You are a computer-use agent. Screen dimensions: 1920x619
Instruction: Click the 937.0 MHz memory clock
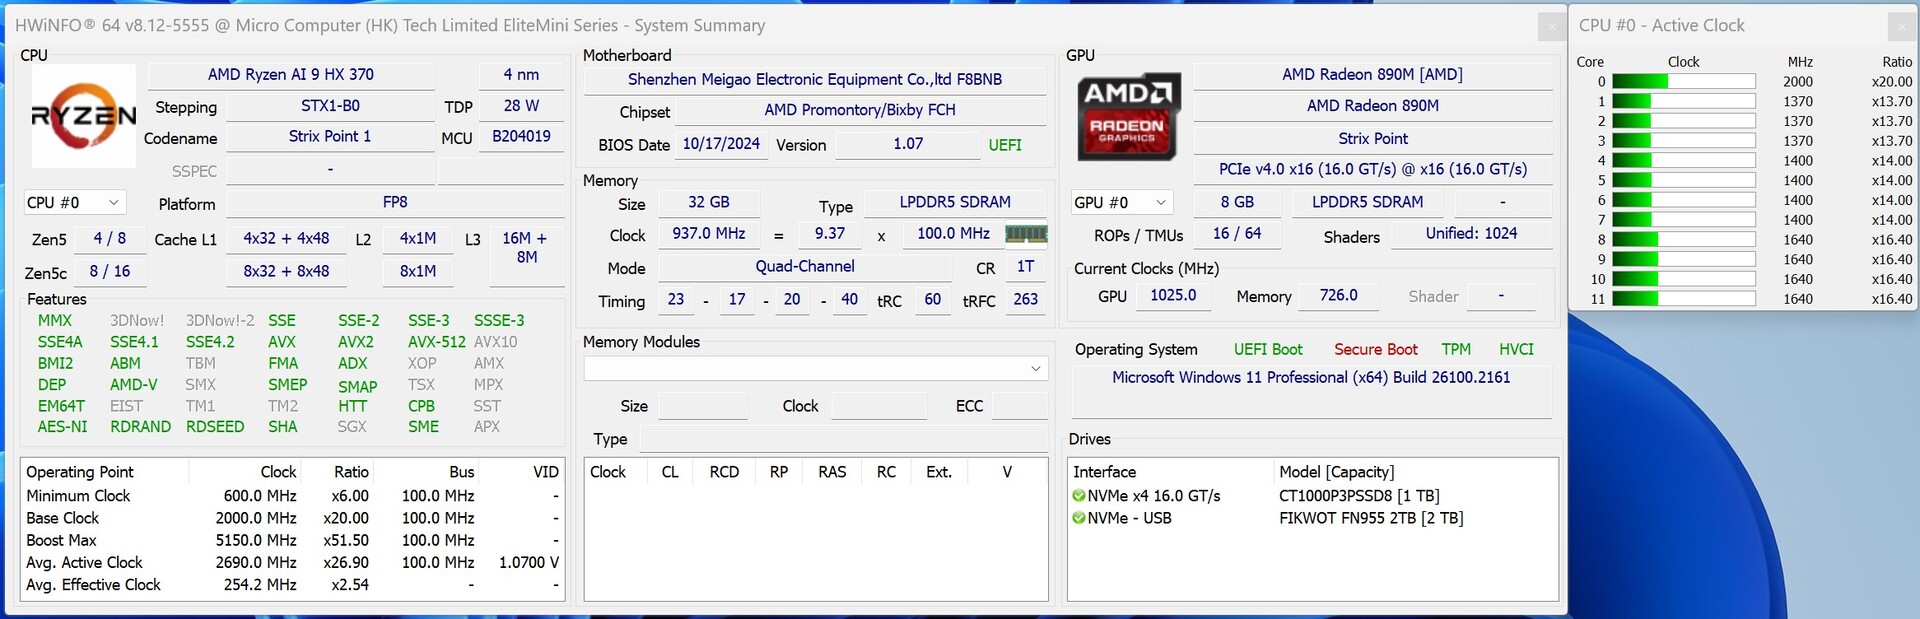[x=709, y=234]
